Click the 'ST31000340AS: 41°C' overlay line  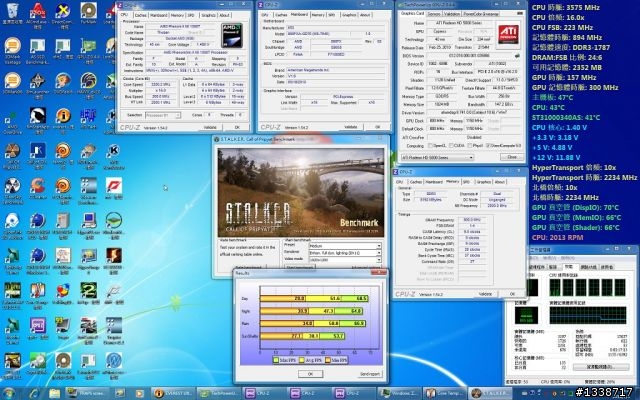pos(566,118)
